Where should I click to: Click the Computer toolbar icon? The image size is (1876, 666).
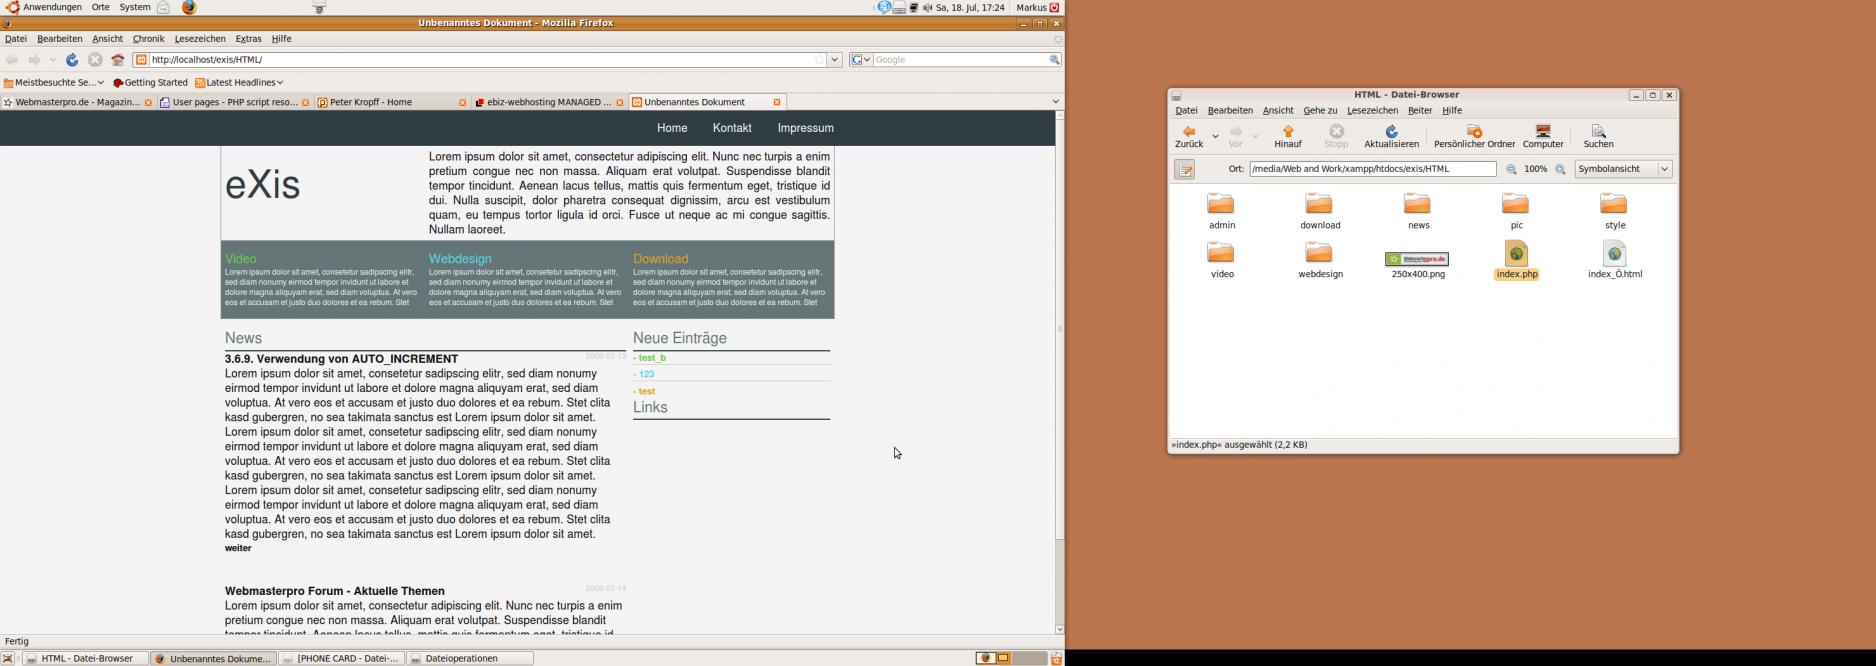tap(1542, 132)
